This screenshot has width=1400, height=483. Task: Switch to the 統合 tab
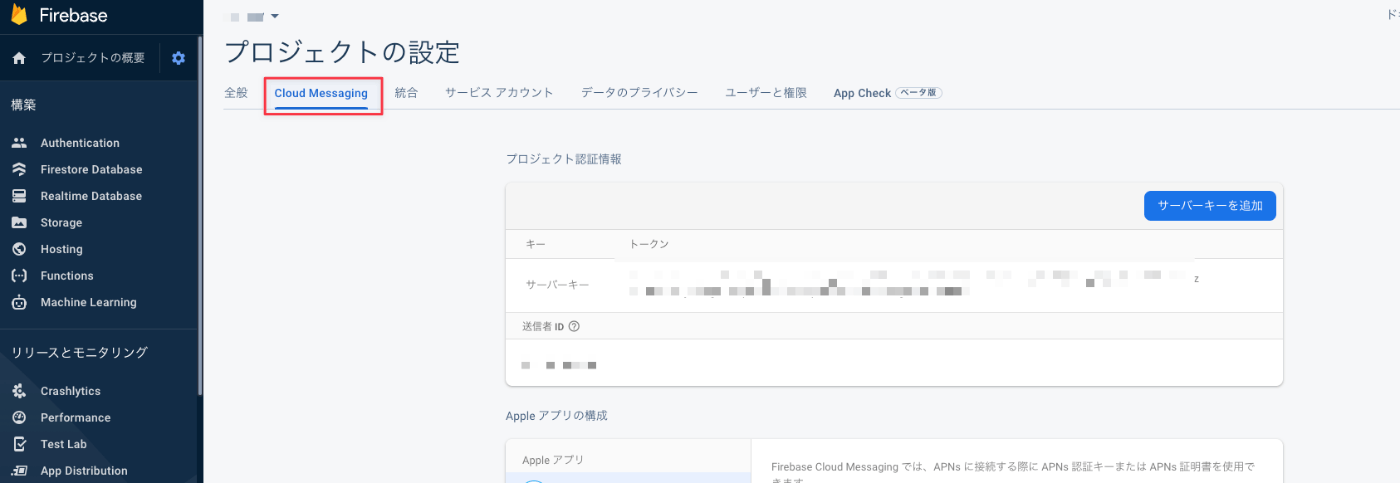coord(406,93)
